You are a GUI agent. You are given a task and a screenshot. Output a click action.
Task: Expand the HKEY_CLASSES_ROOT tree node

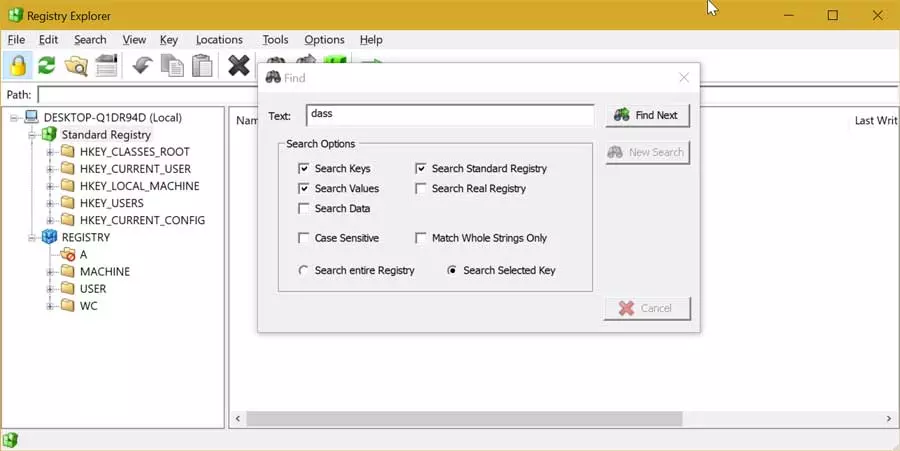pyautogui.click(x=50, y=152)
